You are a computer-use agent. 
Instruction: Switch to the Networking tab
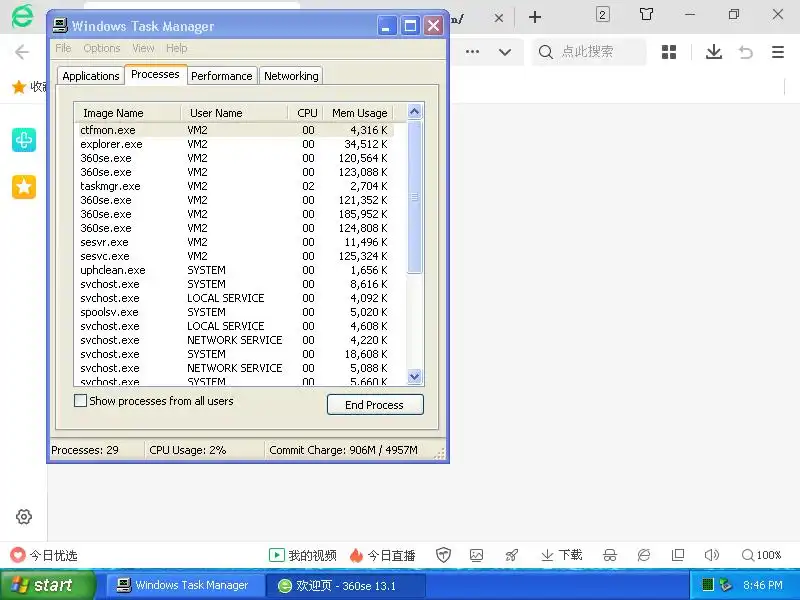pyautogui.click(x=291, y=76)
